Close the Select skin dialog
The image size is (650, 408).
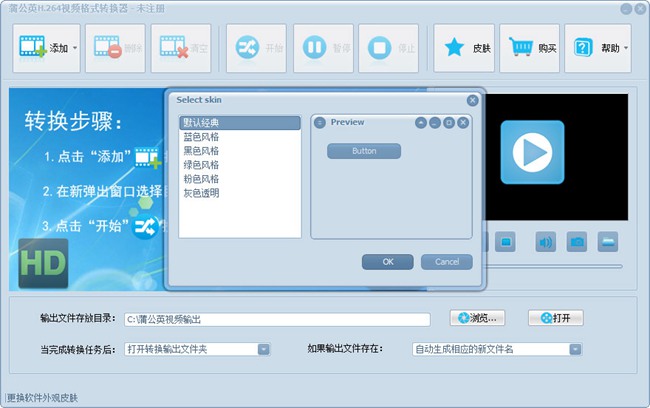point(472,100)
